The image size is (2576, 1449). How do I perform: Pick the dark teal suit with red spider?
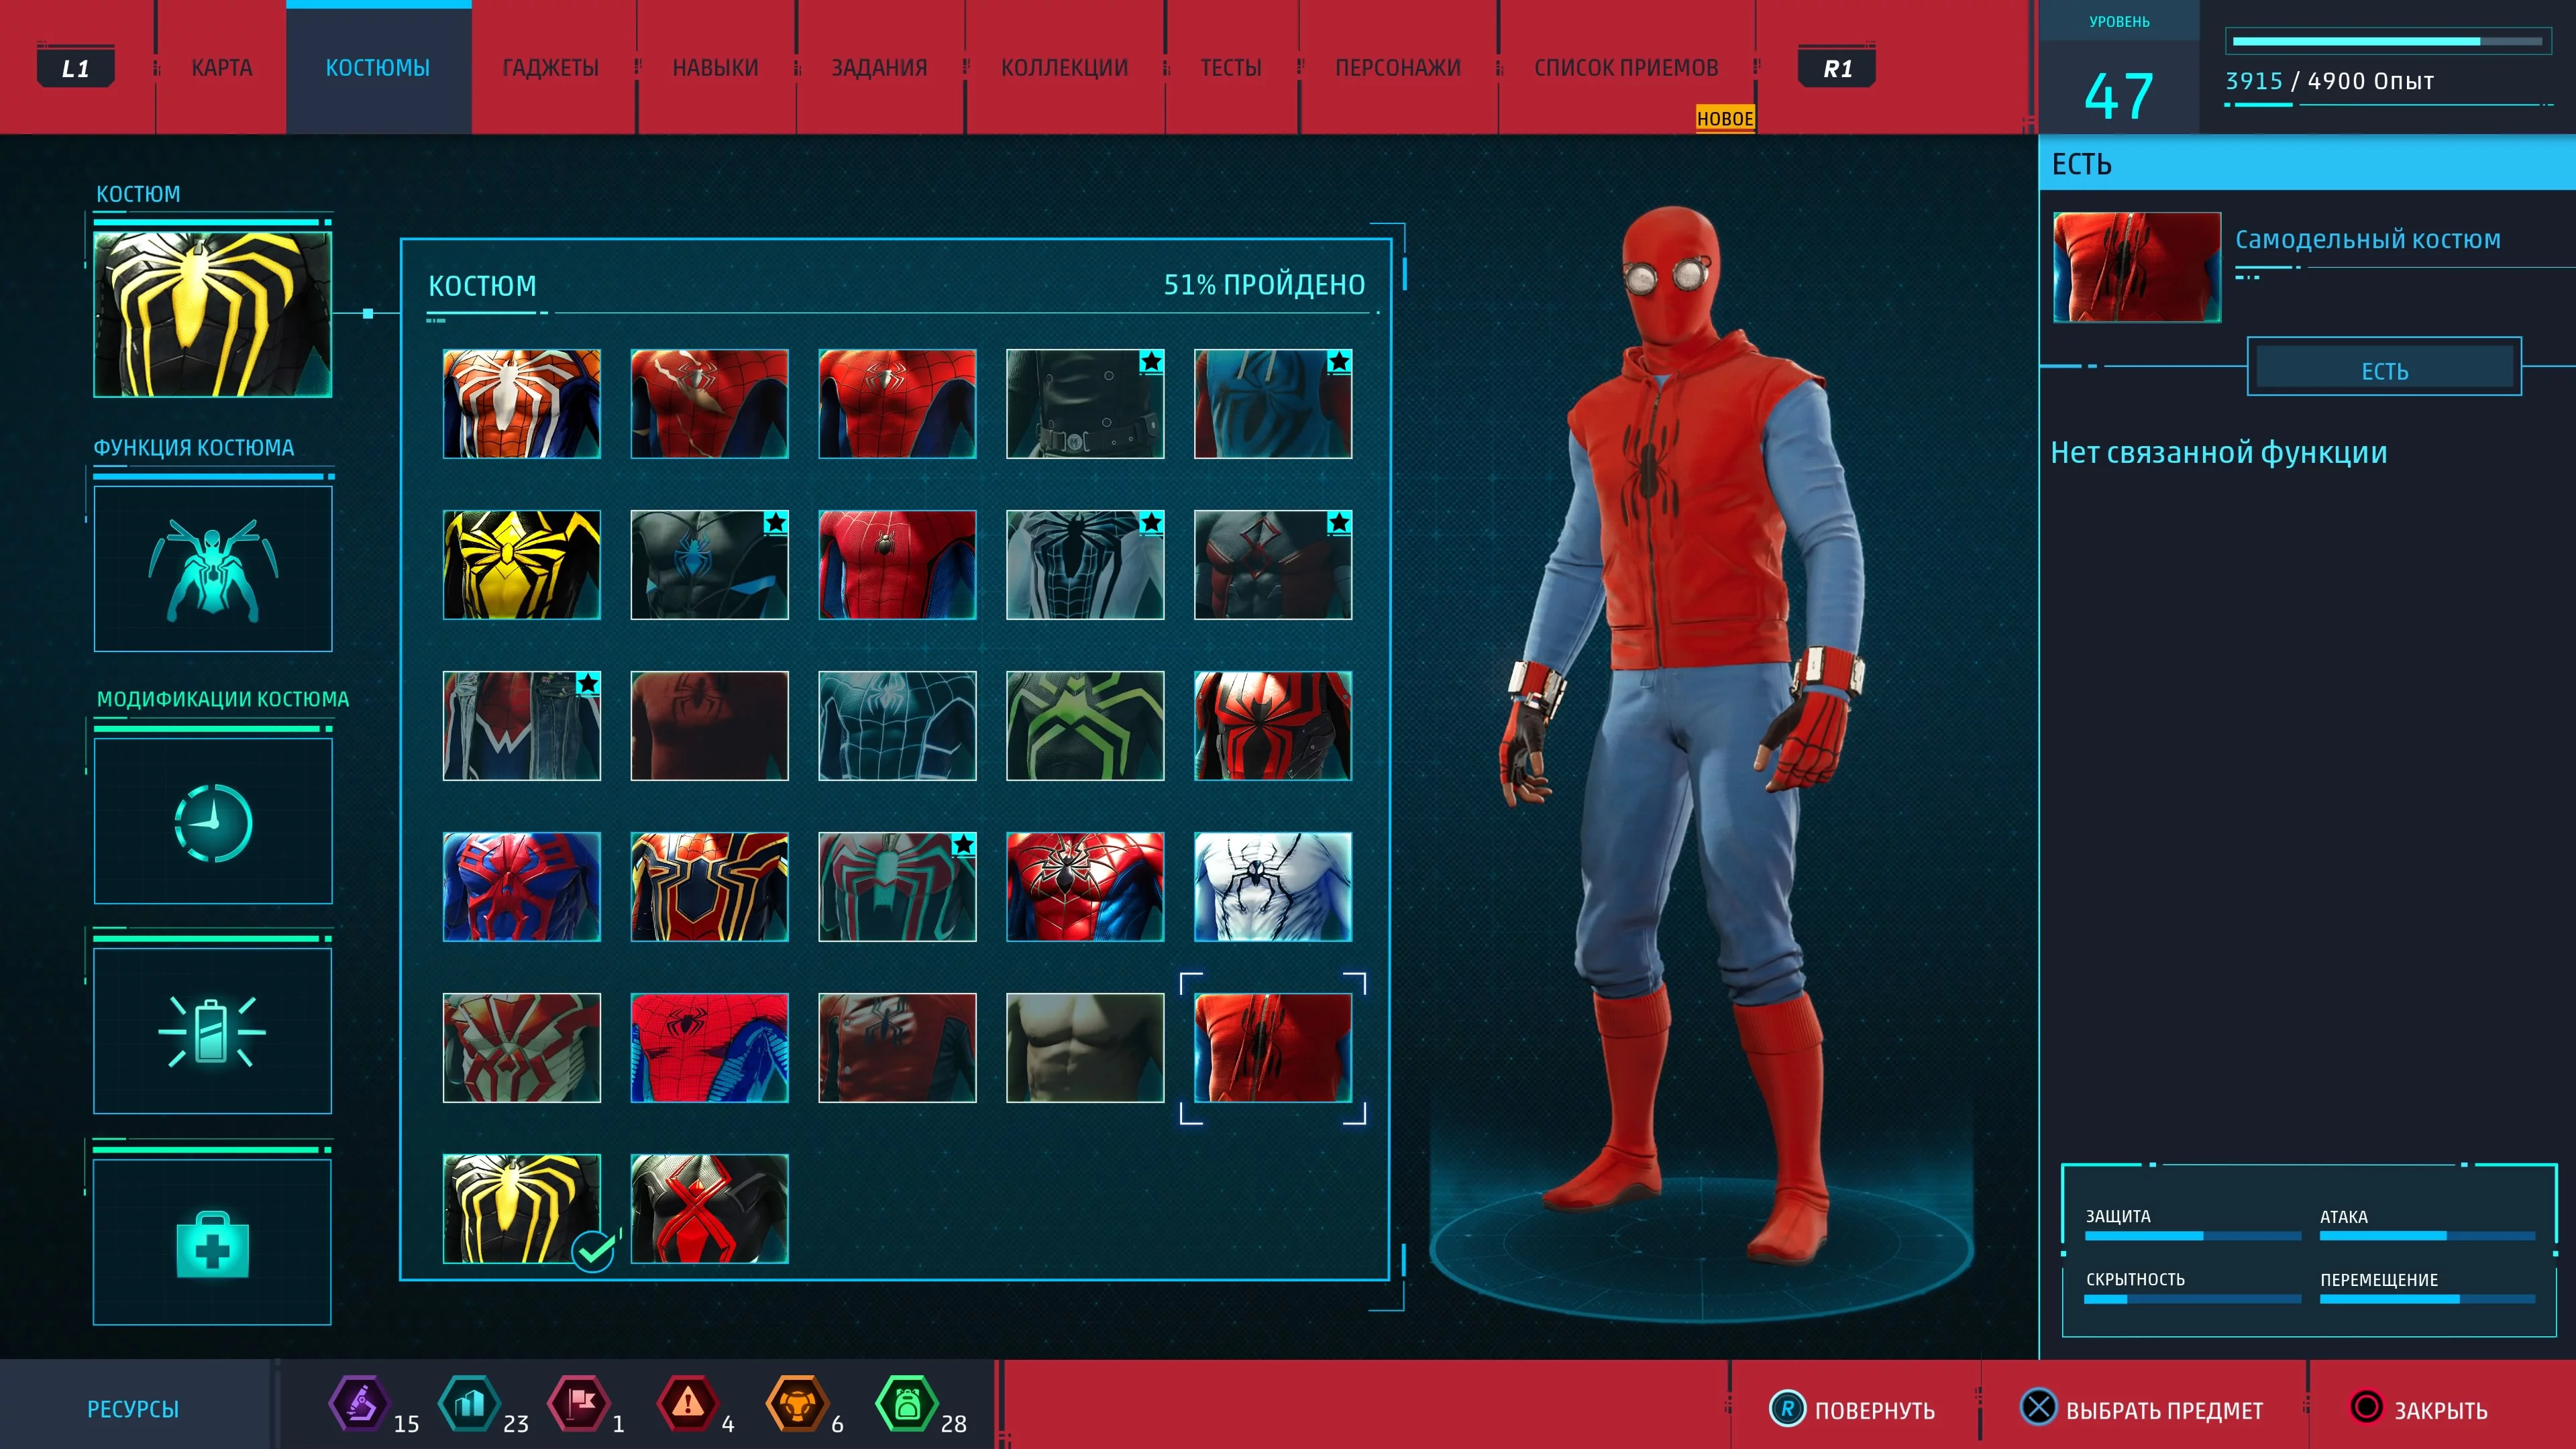[897, 887]
